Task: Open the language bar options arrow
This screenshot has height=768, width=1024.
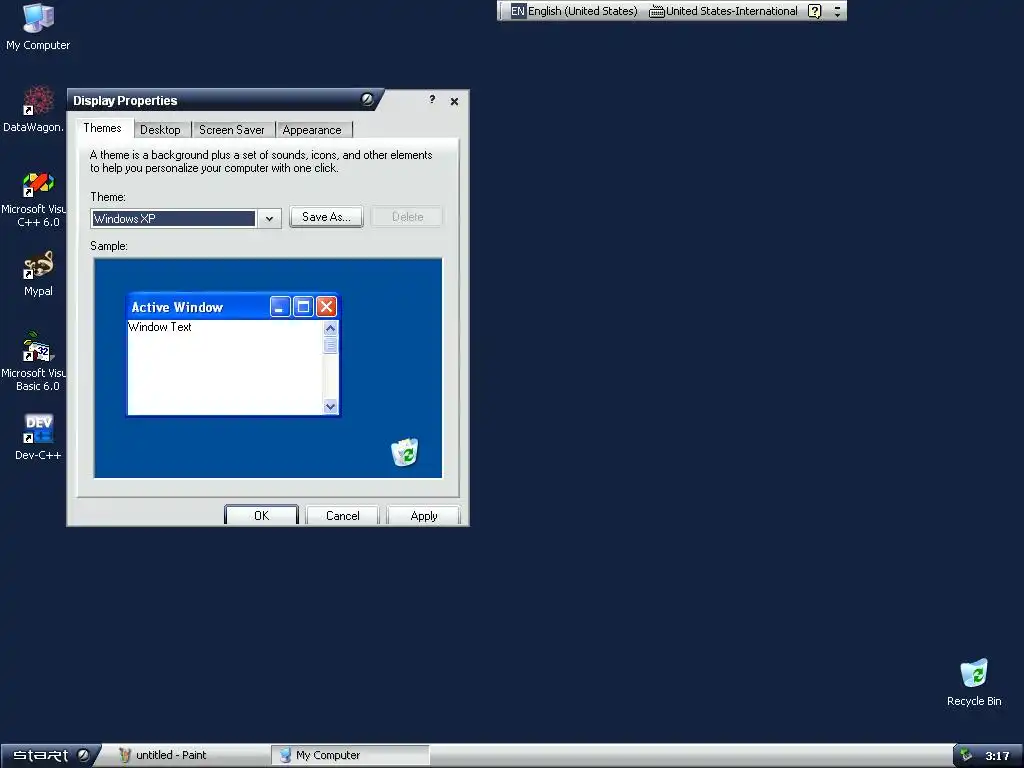Action: click(x=837, y=11)
